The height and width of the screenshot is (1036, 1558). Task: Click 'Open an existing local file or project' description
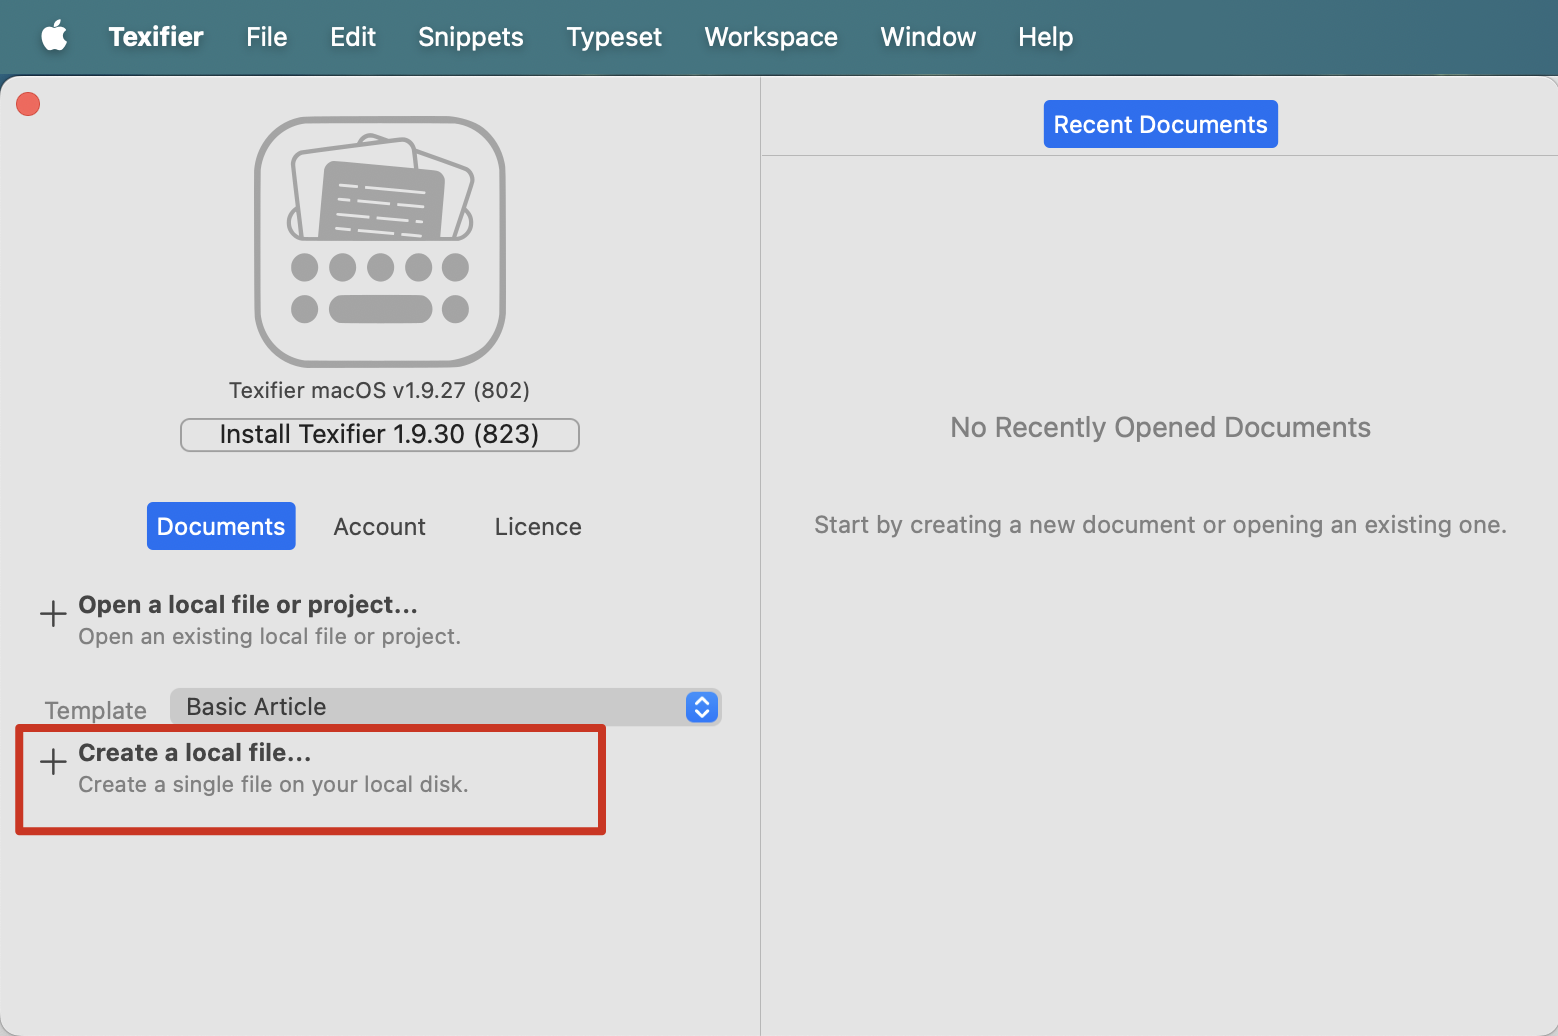(x=269, y=637)
